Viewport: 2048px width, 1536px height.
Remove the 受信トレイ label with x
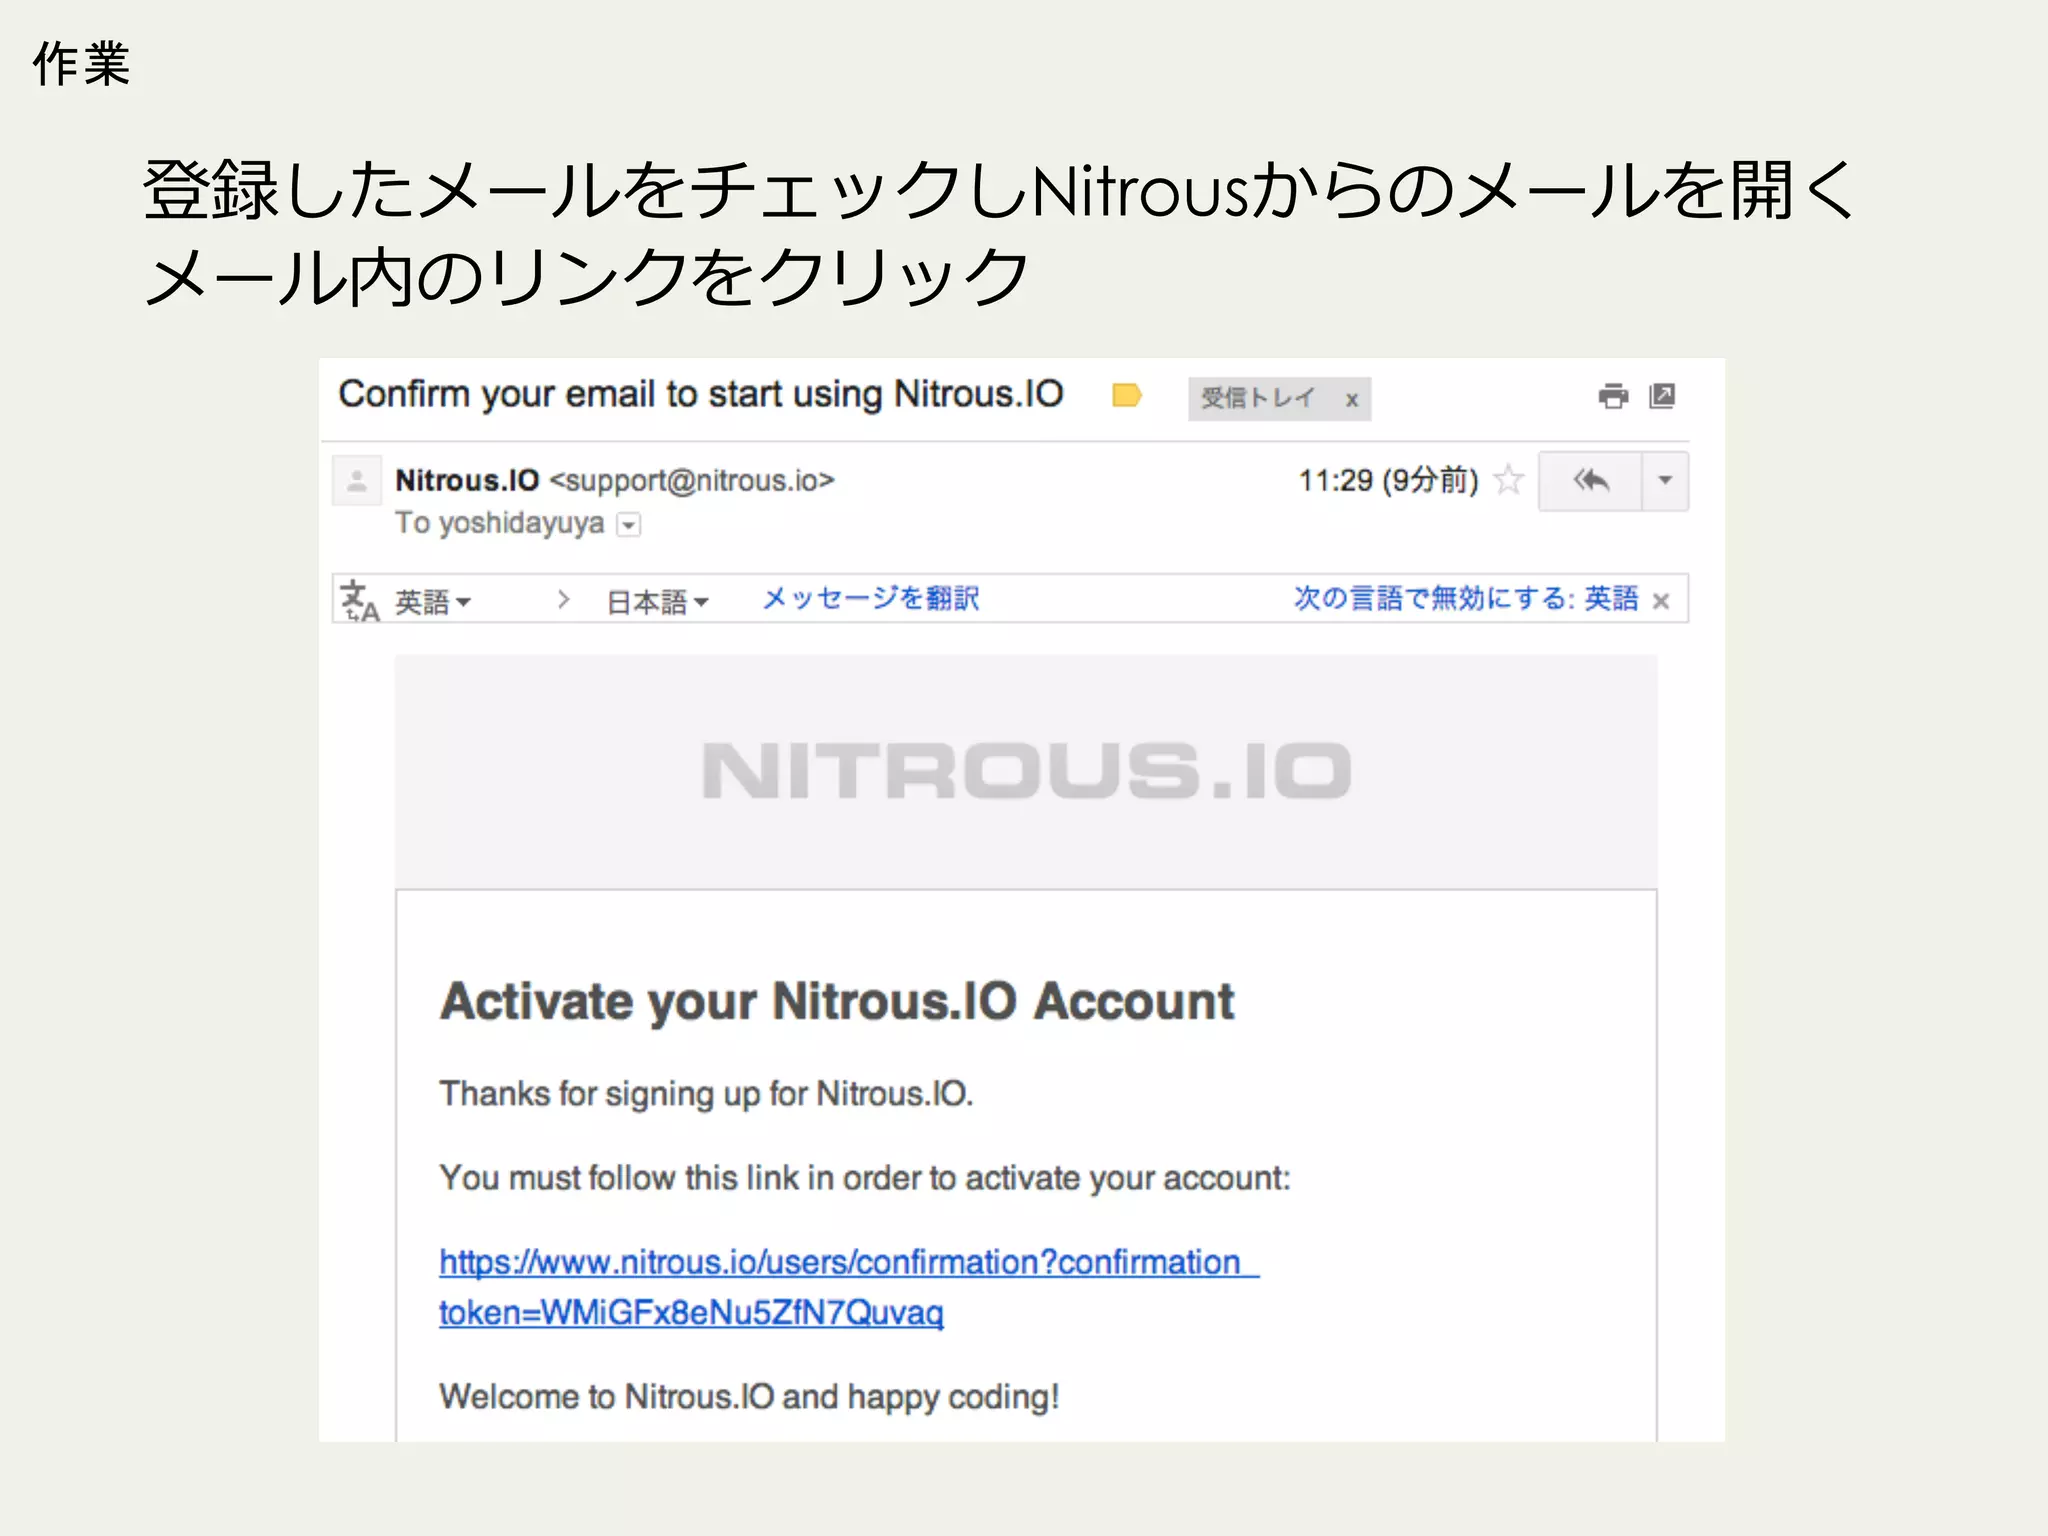tap(1352, 400)
